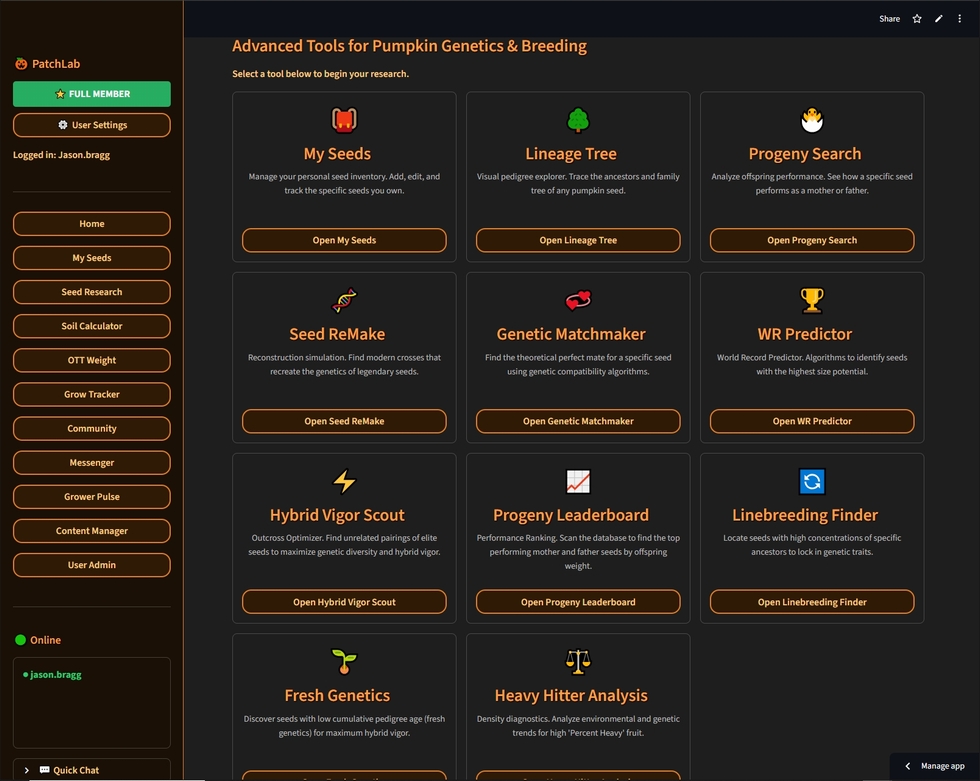This screenshot has width=980, height=781.
Task: Open User Settings in sidebar
Action: pos(92,125)
